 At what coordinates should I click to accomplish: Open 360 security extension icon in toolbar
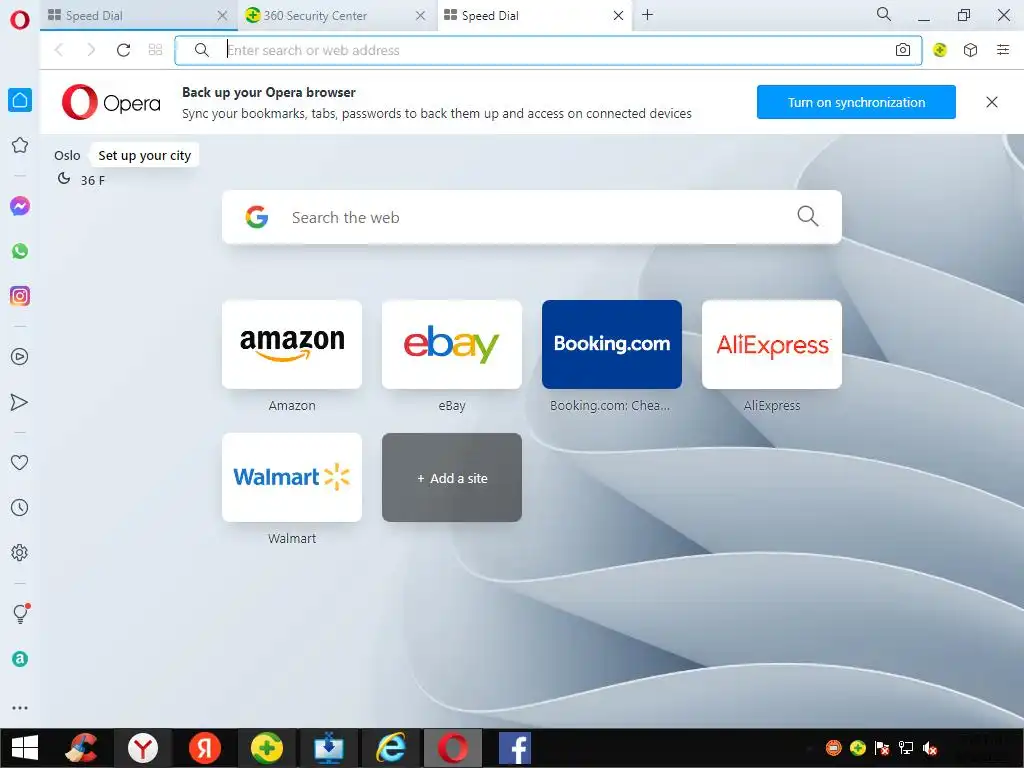pyautogui.click(x=940, y=50)
